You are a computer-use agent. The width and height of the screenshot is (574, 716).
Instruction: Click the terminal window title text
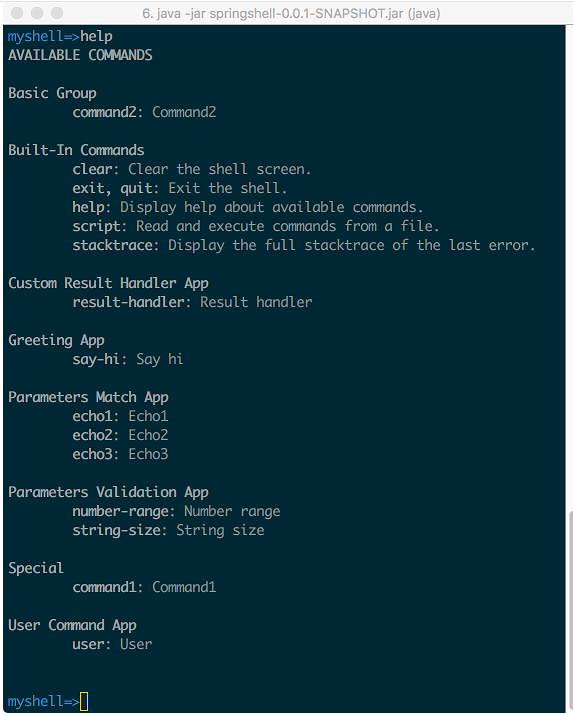(x=291, y=14)
